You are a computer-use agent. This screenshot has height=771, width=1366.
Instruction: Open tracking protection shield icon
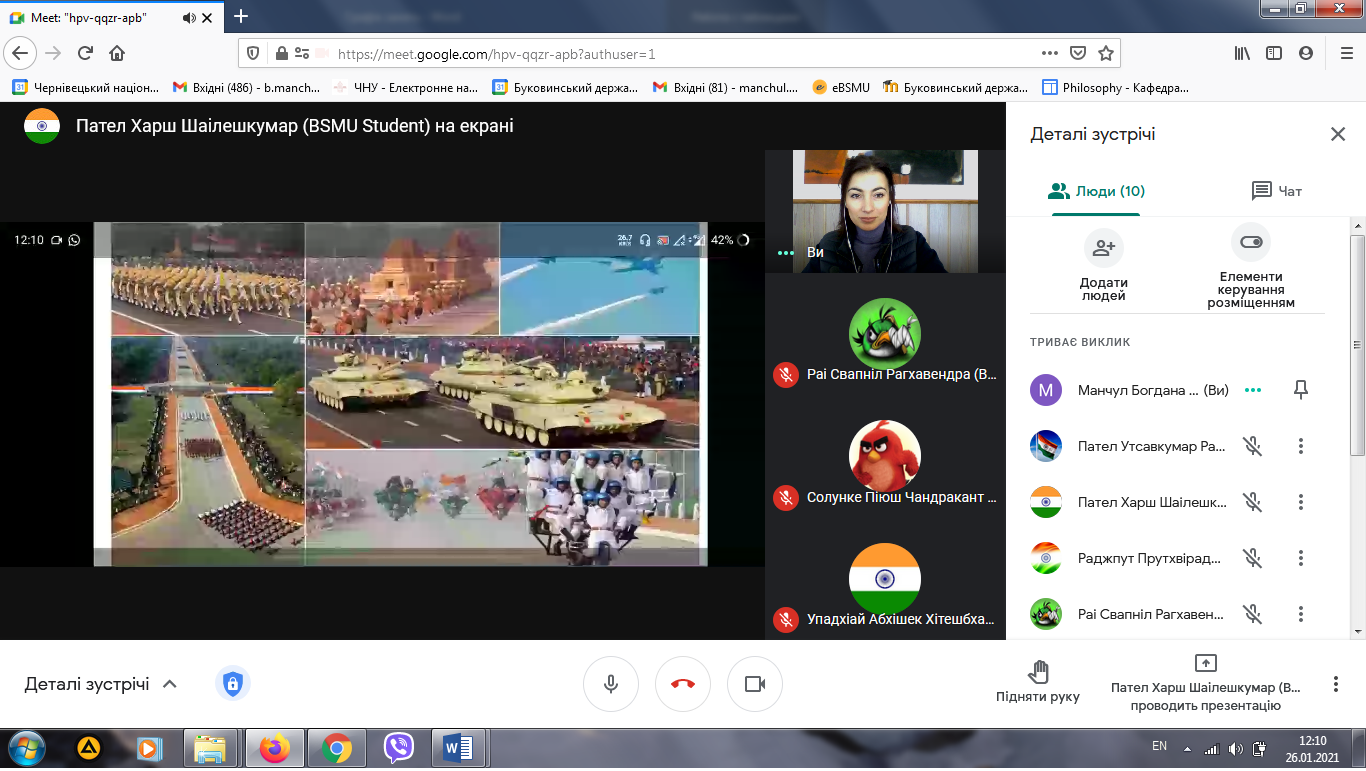point(254,54)
